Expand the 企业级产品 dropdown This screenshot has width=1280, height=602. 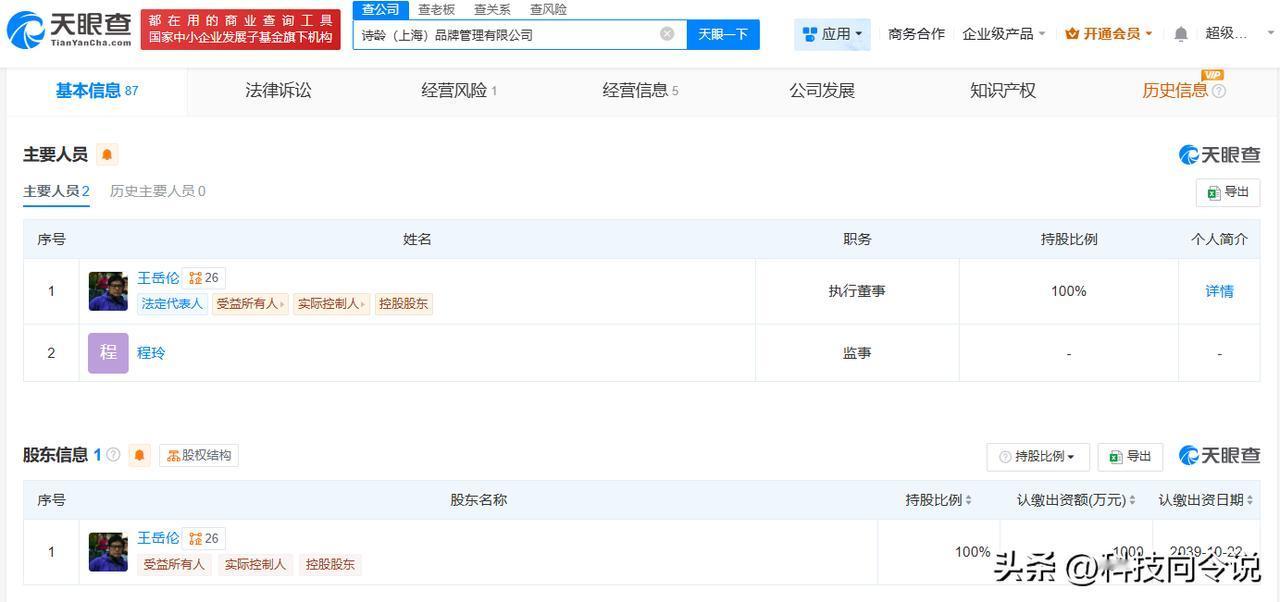coord(1004,34)
